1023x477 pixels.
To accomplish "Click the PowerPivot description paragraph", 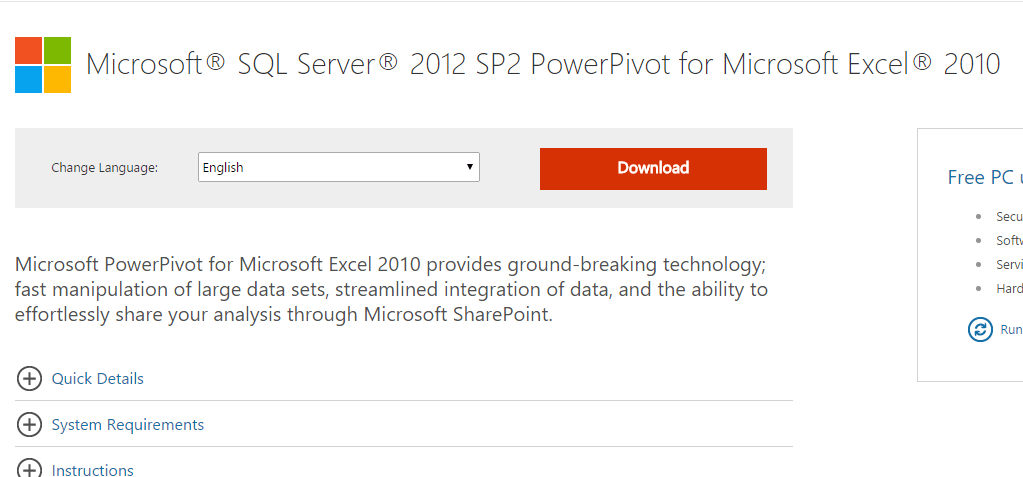I will pos(391,290).
